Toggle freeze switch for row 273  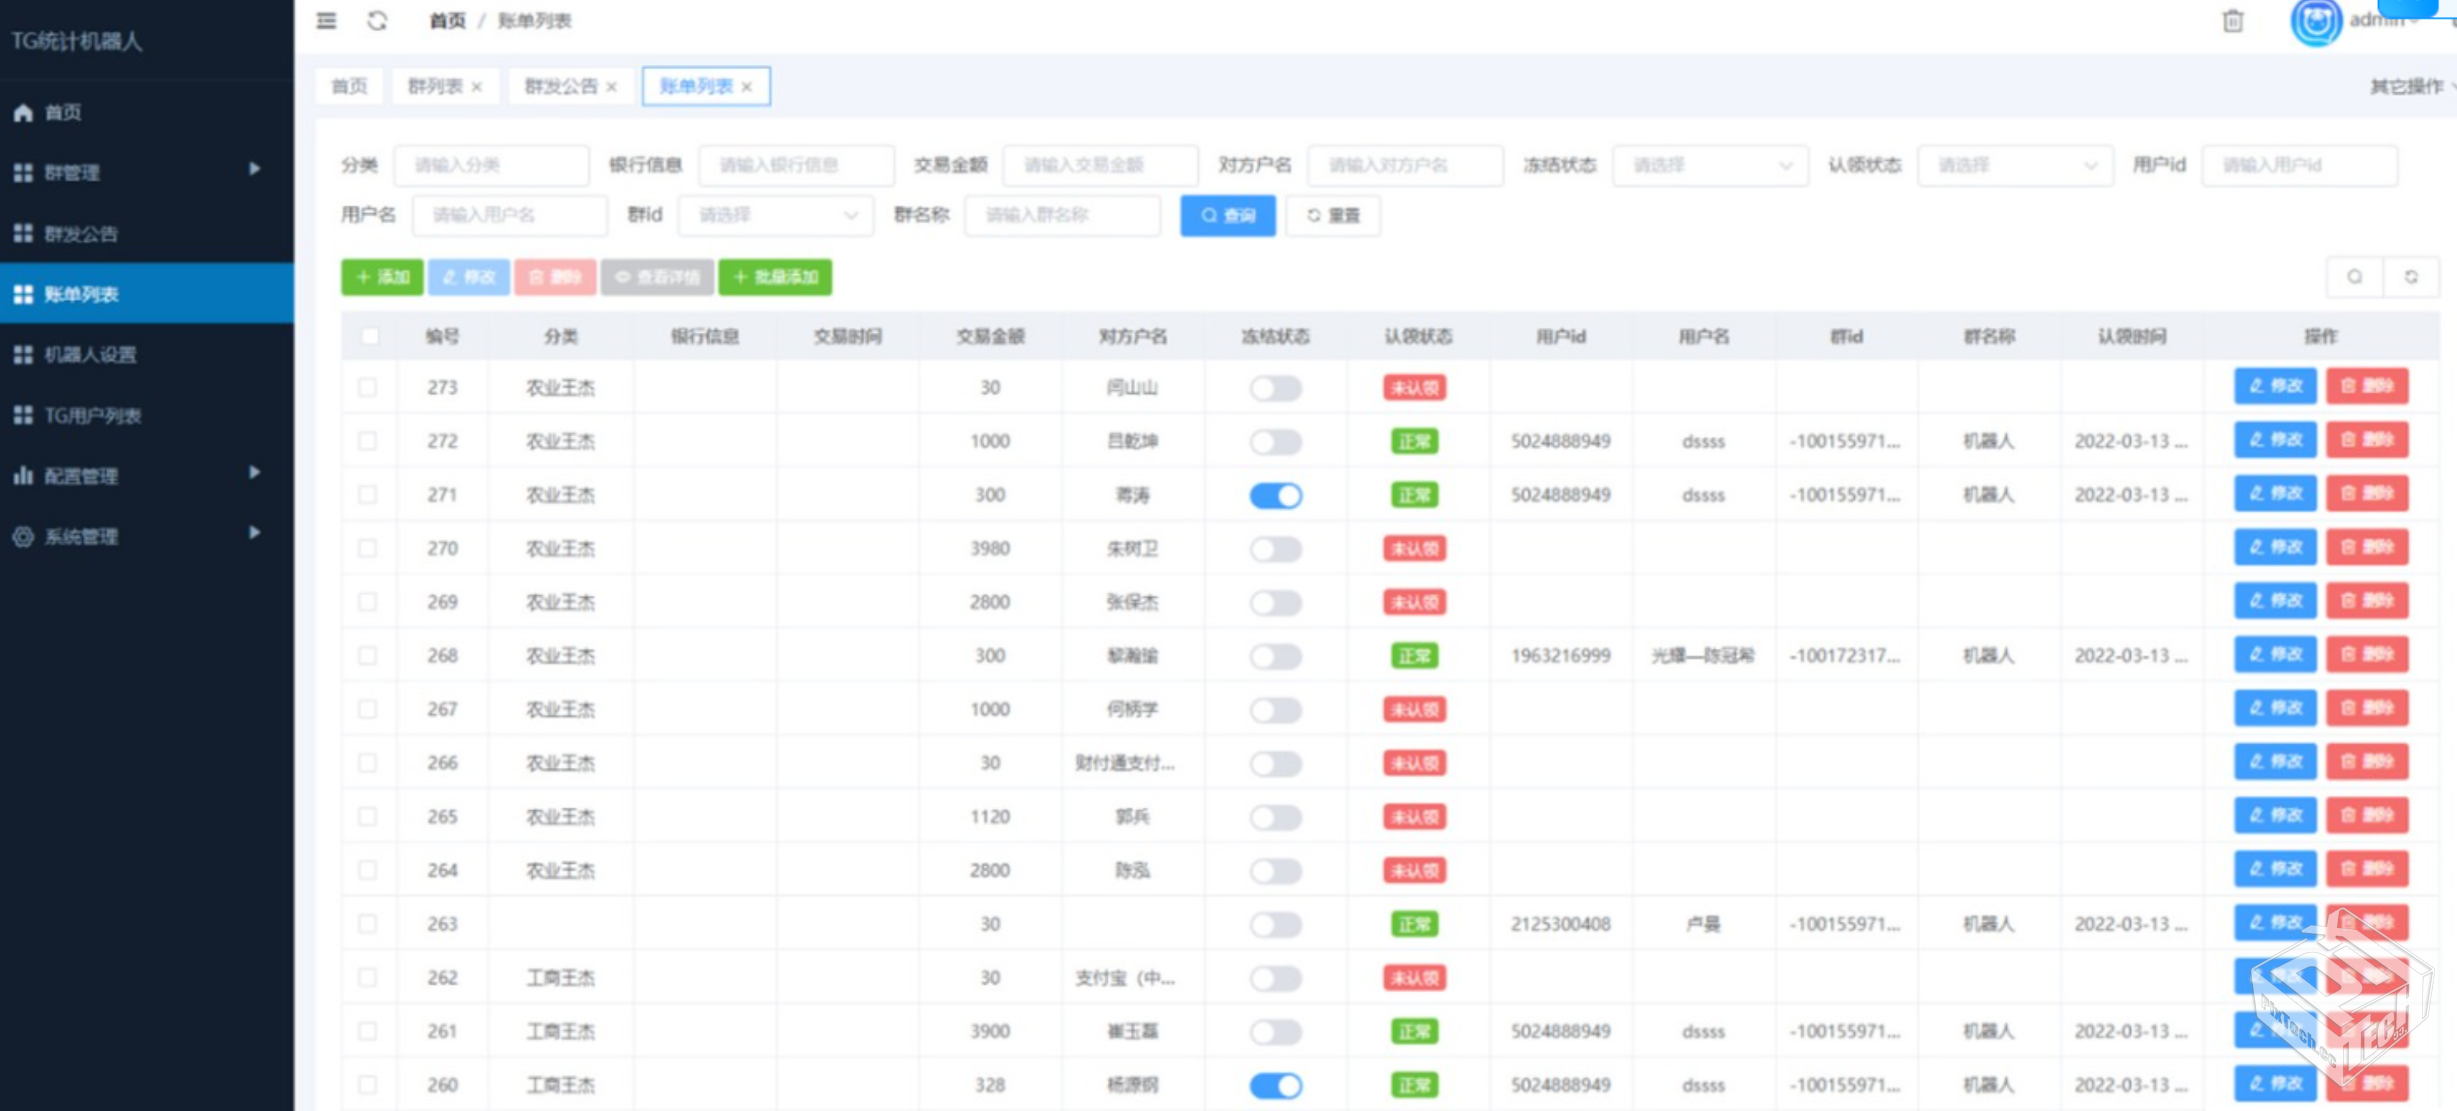point(1275,388)
